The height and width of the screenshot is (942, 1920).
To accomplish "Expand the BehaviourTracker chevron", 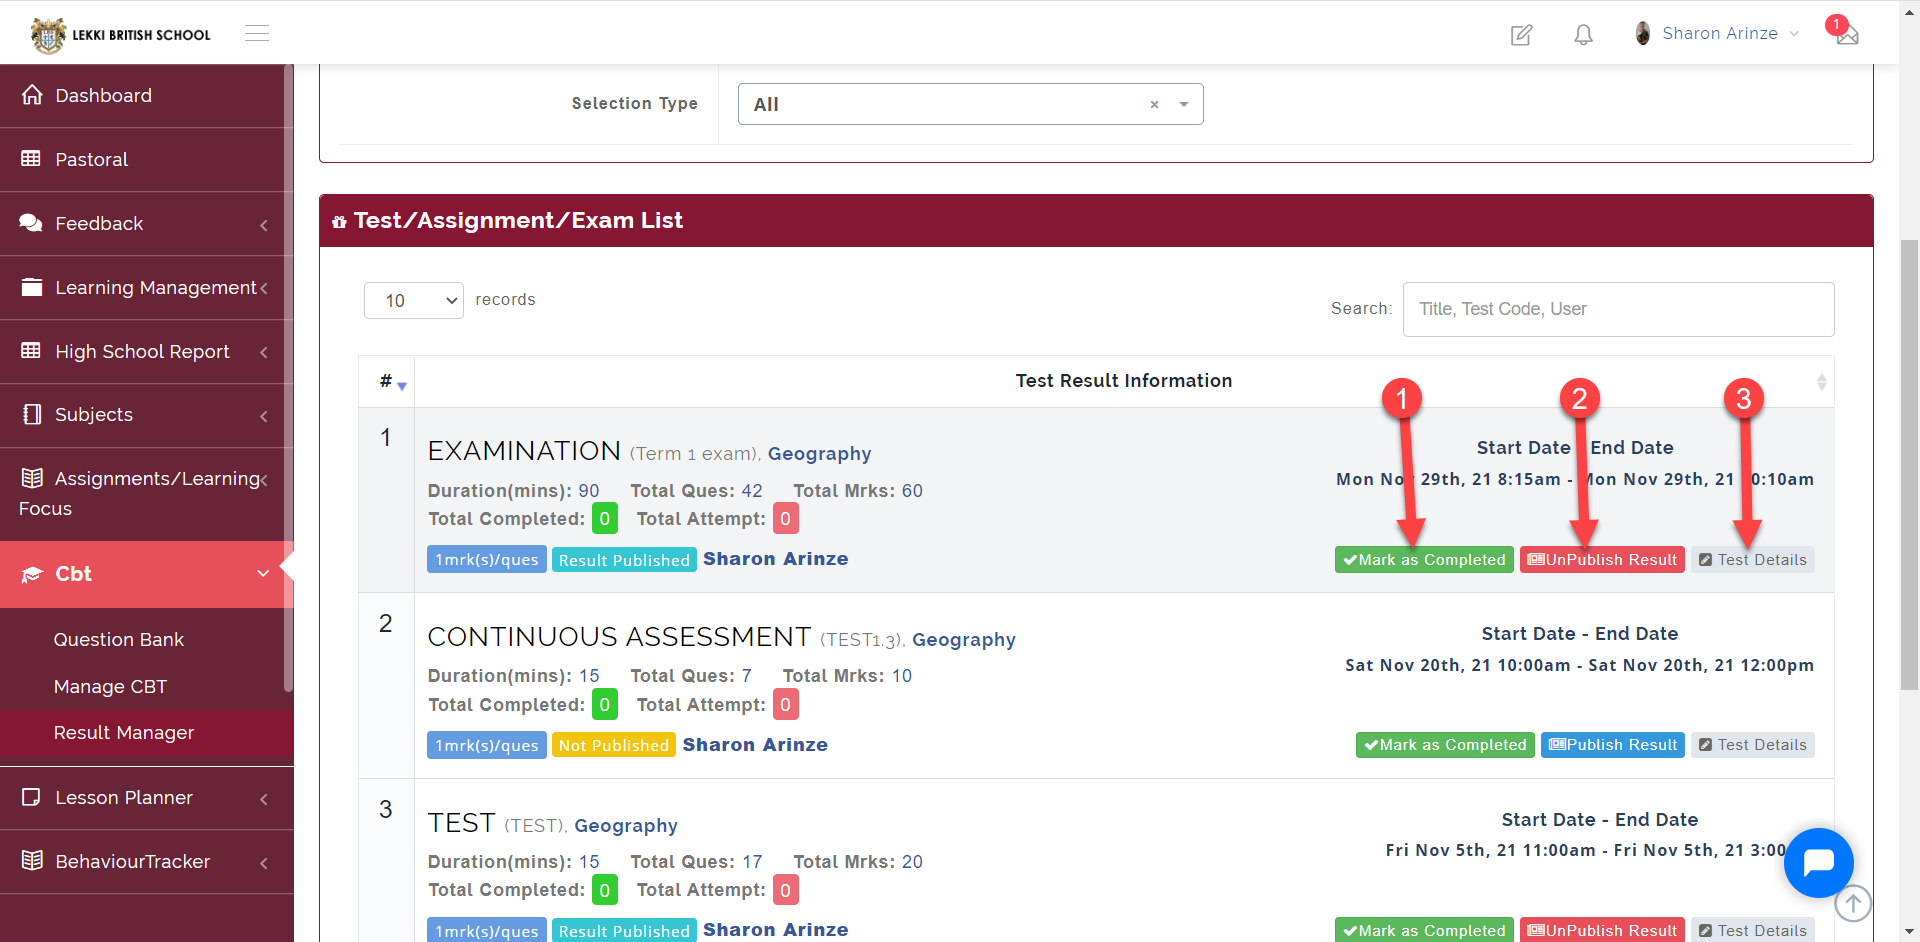I will coord(264,863).
